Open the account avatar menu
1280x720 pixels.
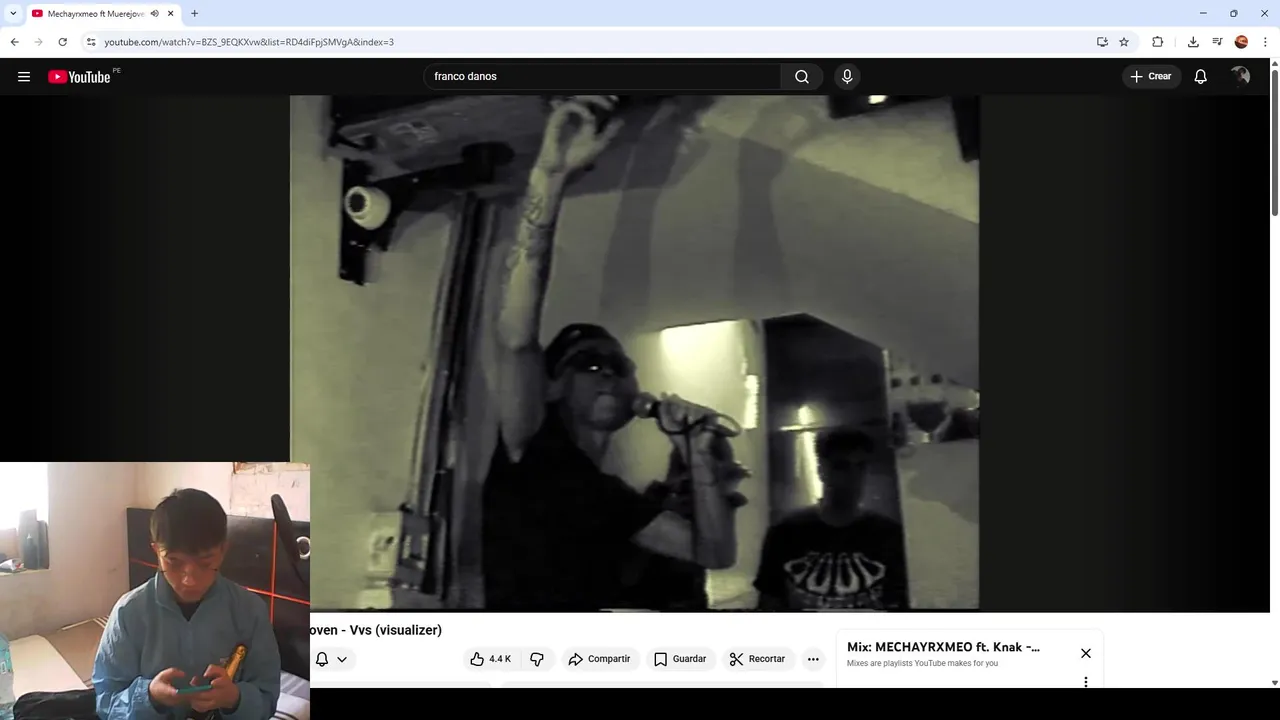pos(1241,76)
